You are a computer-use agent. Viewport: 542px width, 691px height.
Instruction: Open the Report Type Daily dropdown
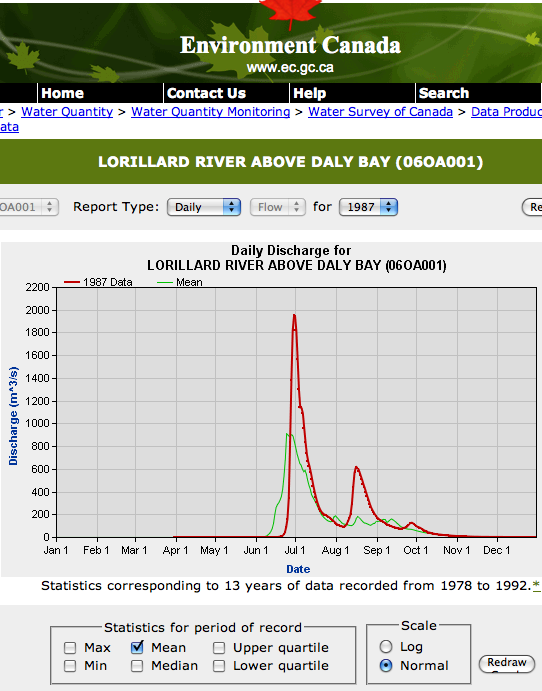tap(204, 207)
